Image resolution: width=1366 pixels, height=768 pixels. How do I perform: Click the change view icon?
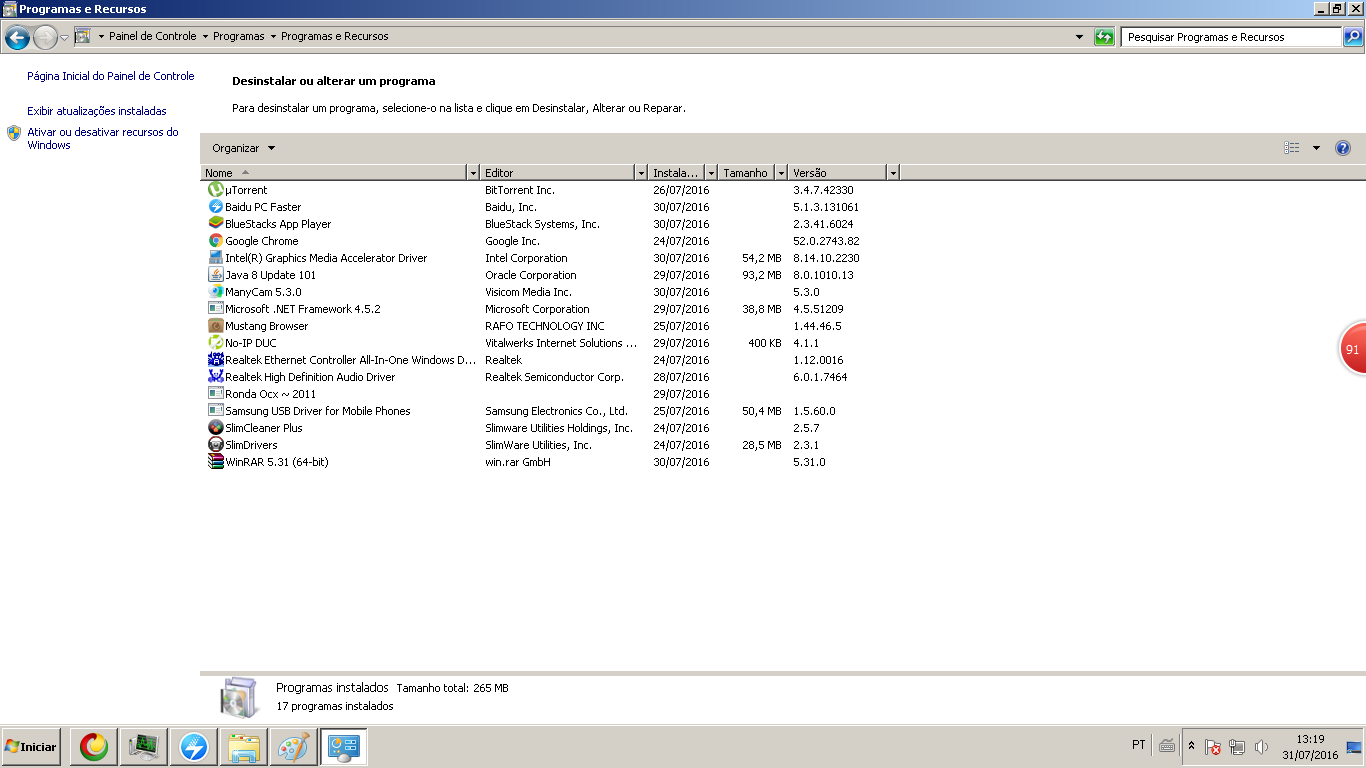click(1292, 148)
